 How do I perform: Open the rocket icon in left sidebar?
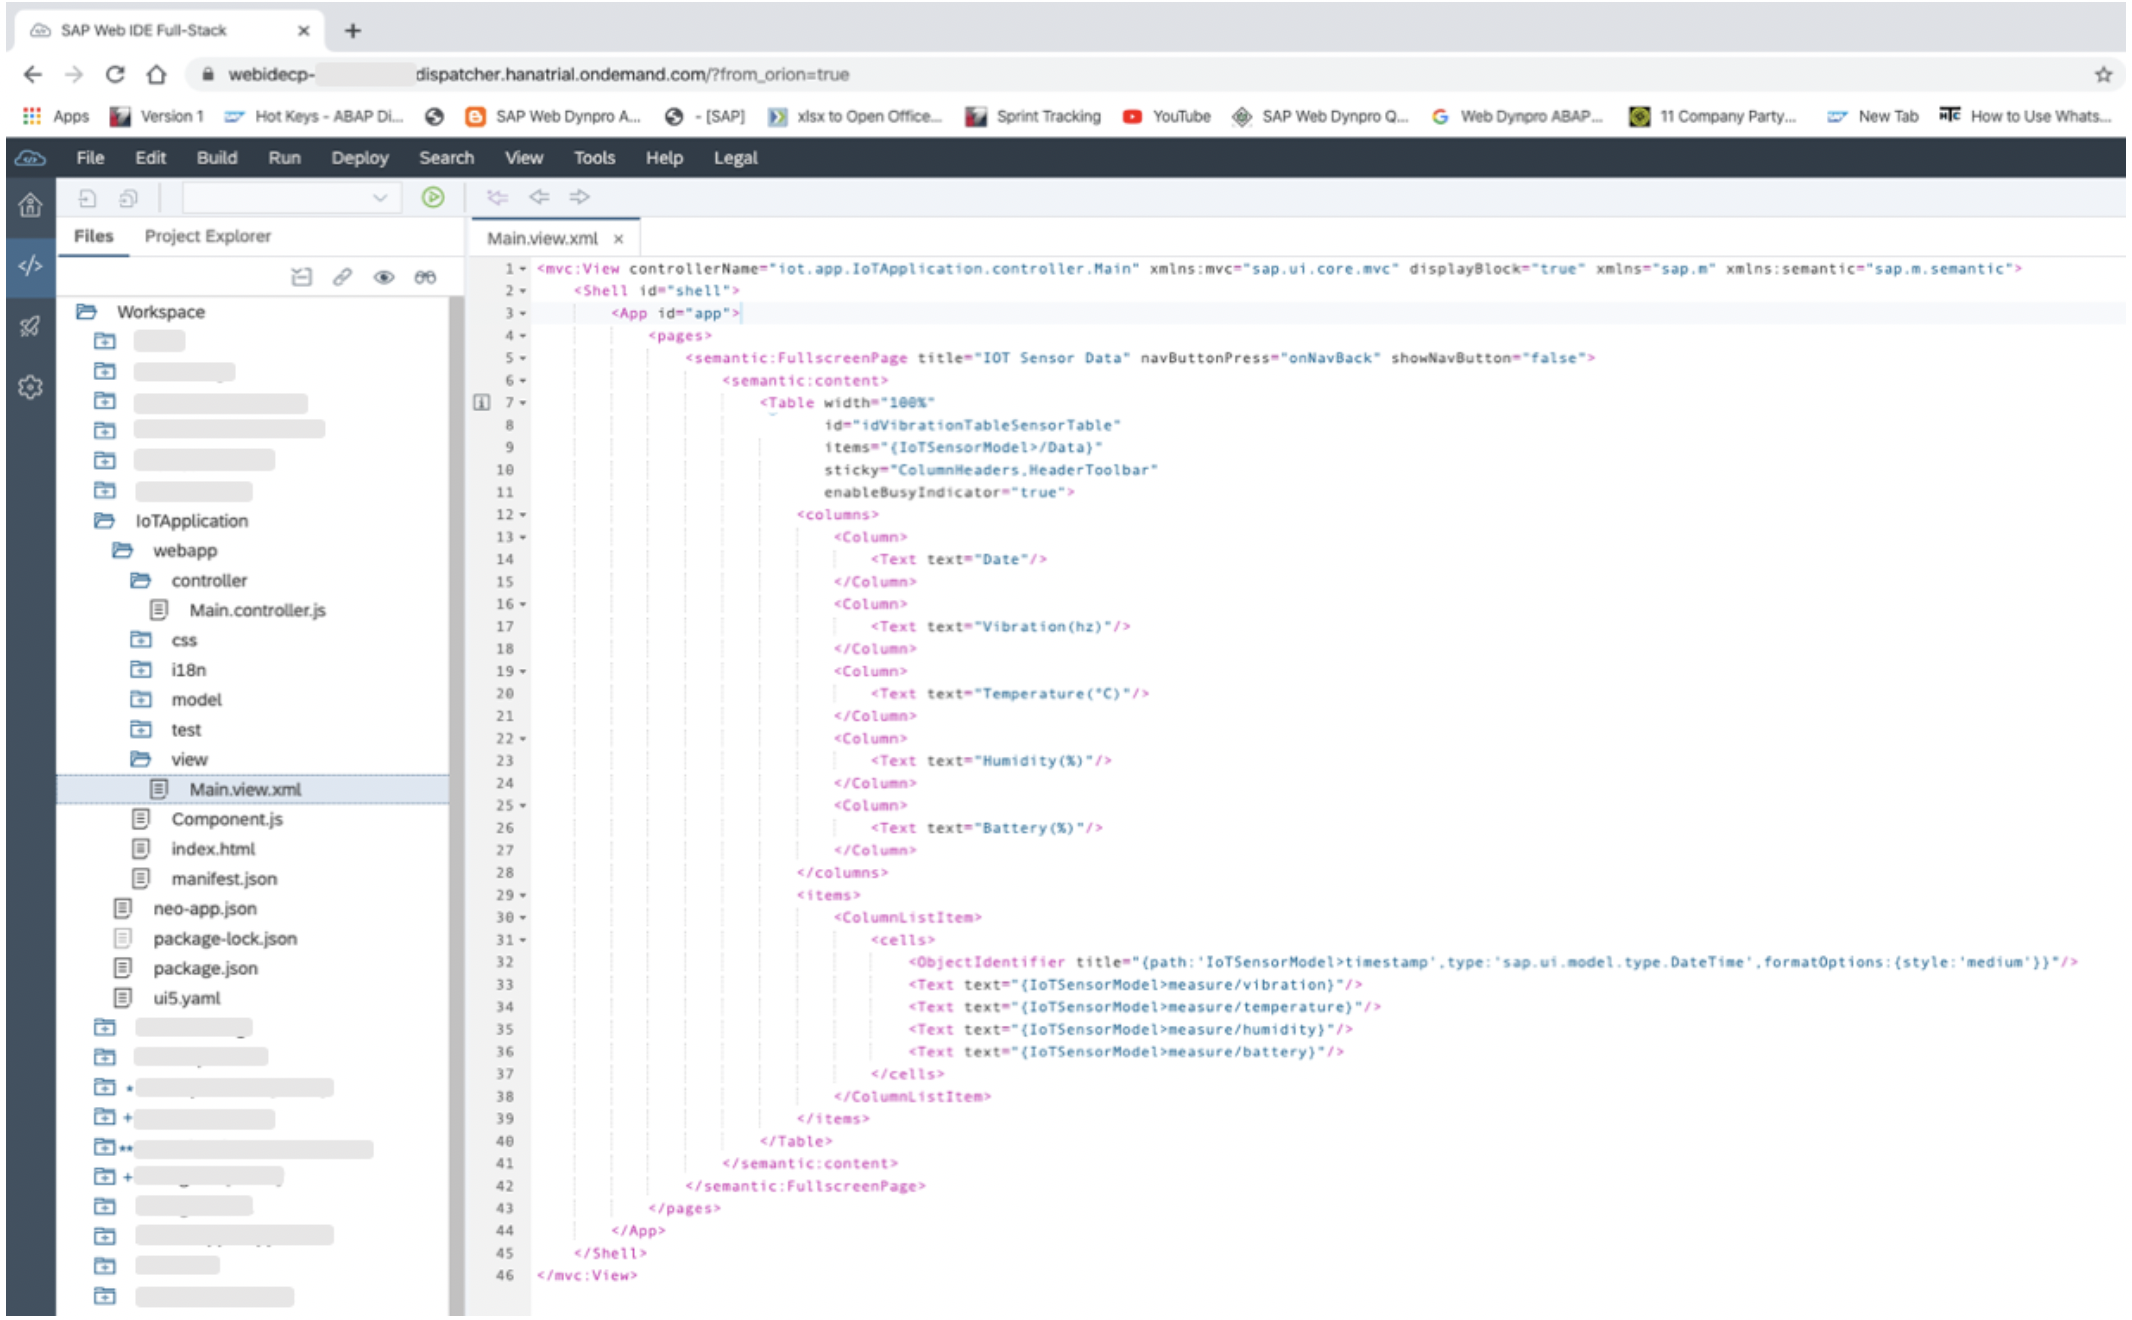coord(30,327)
